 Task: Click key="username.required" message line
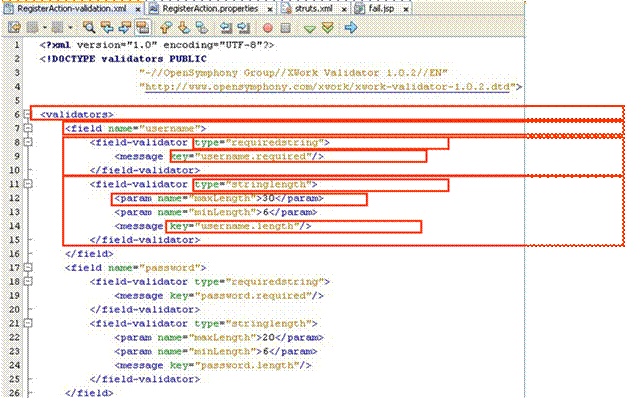click(219, 156)
